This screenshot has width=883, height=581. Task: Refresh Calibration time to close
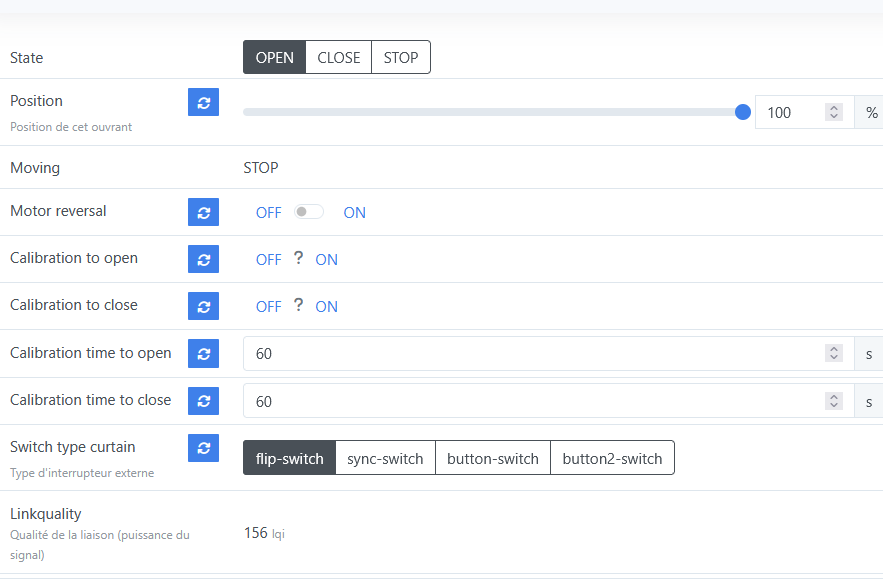click(203, 400)
